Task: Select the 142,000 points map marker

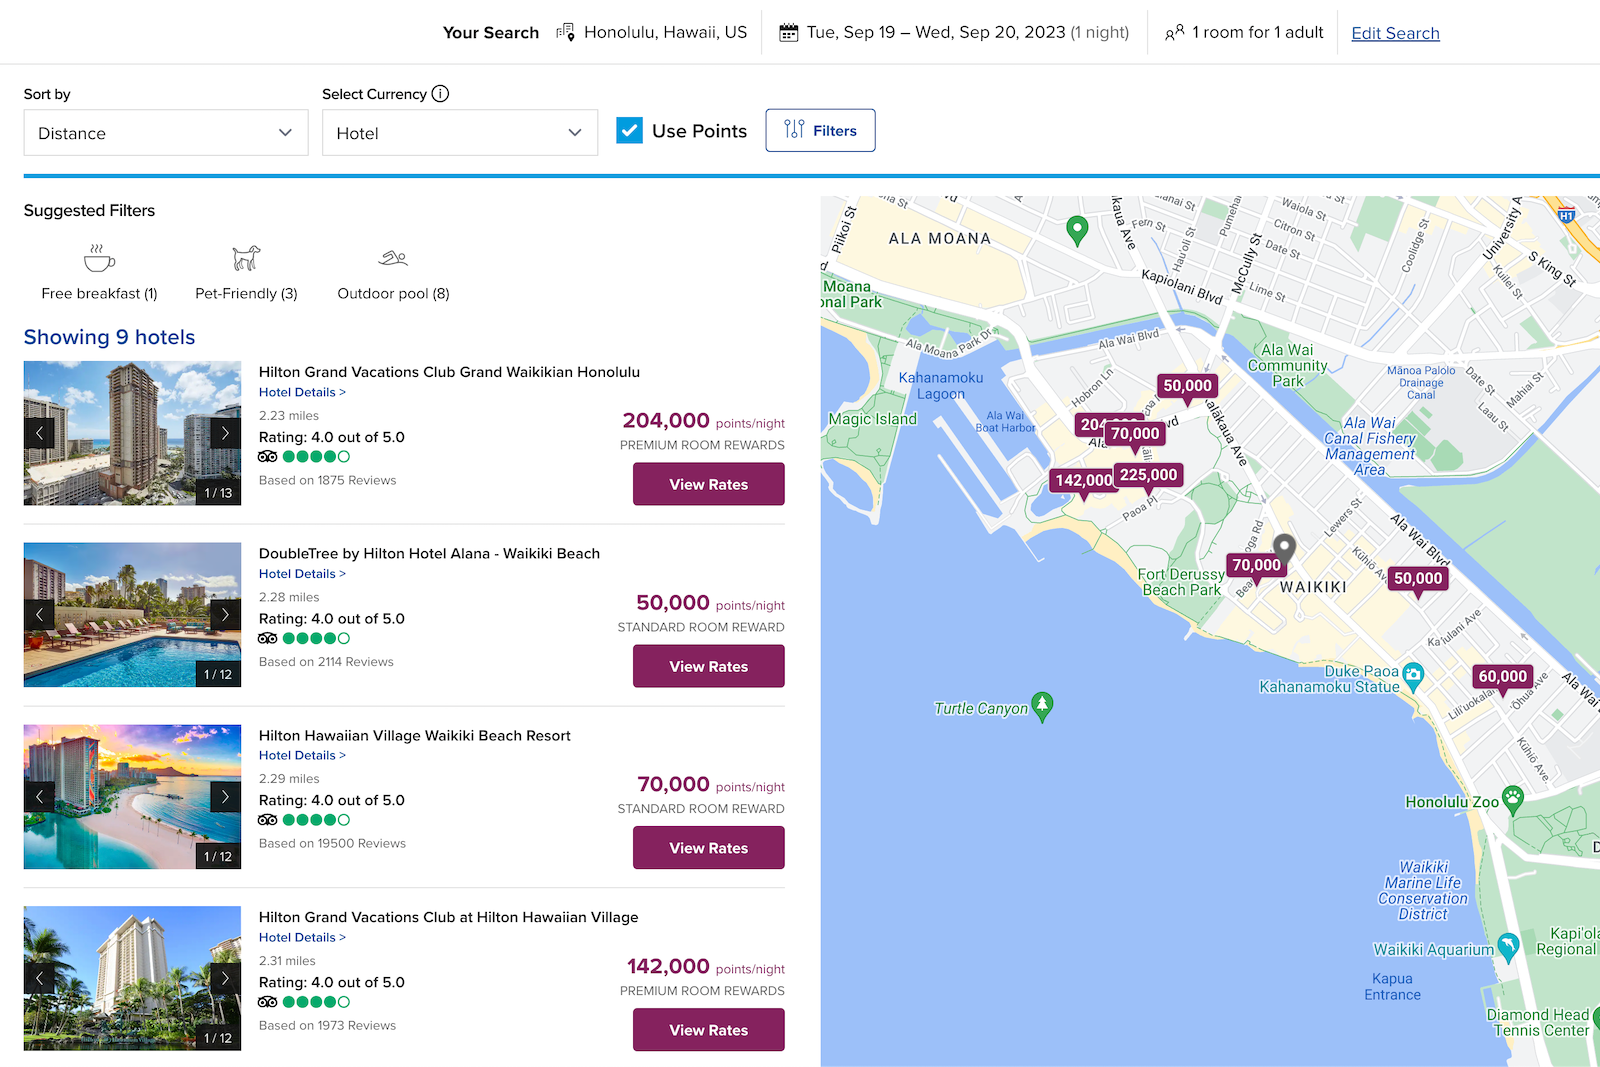Action: [x=1082, y=482]
